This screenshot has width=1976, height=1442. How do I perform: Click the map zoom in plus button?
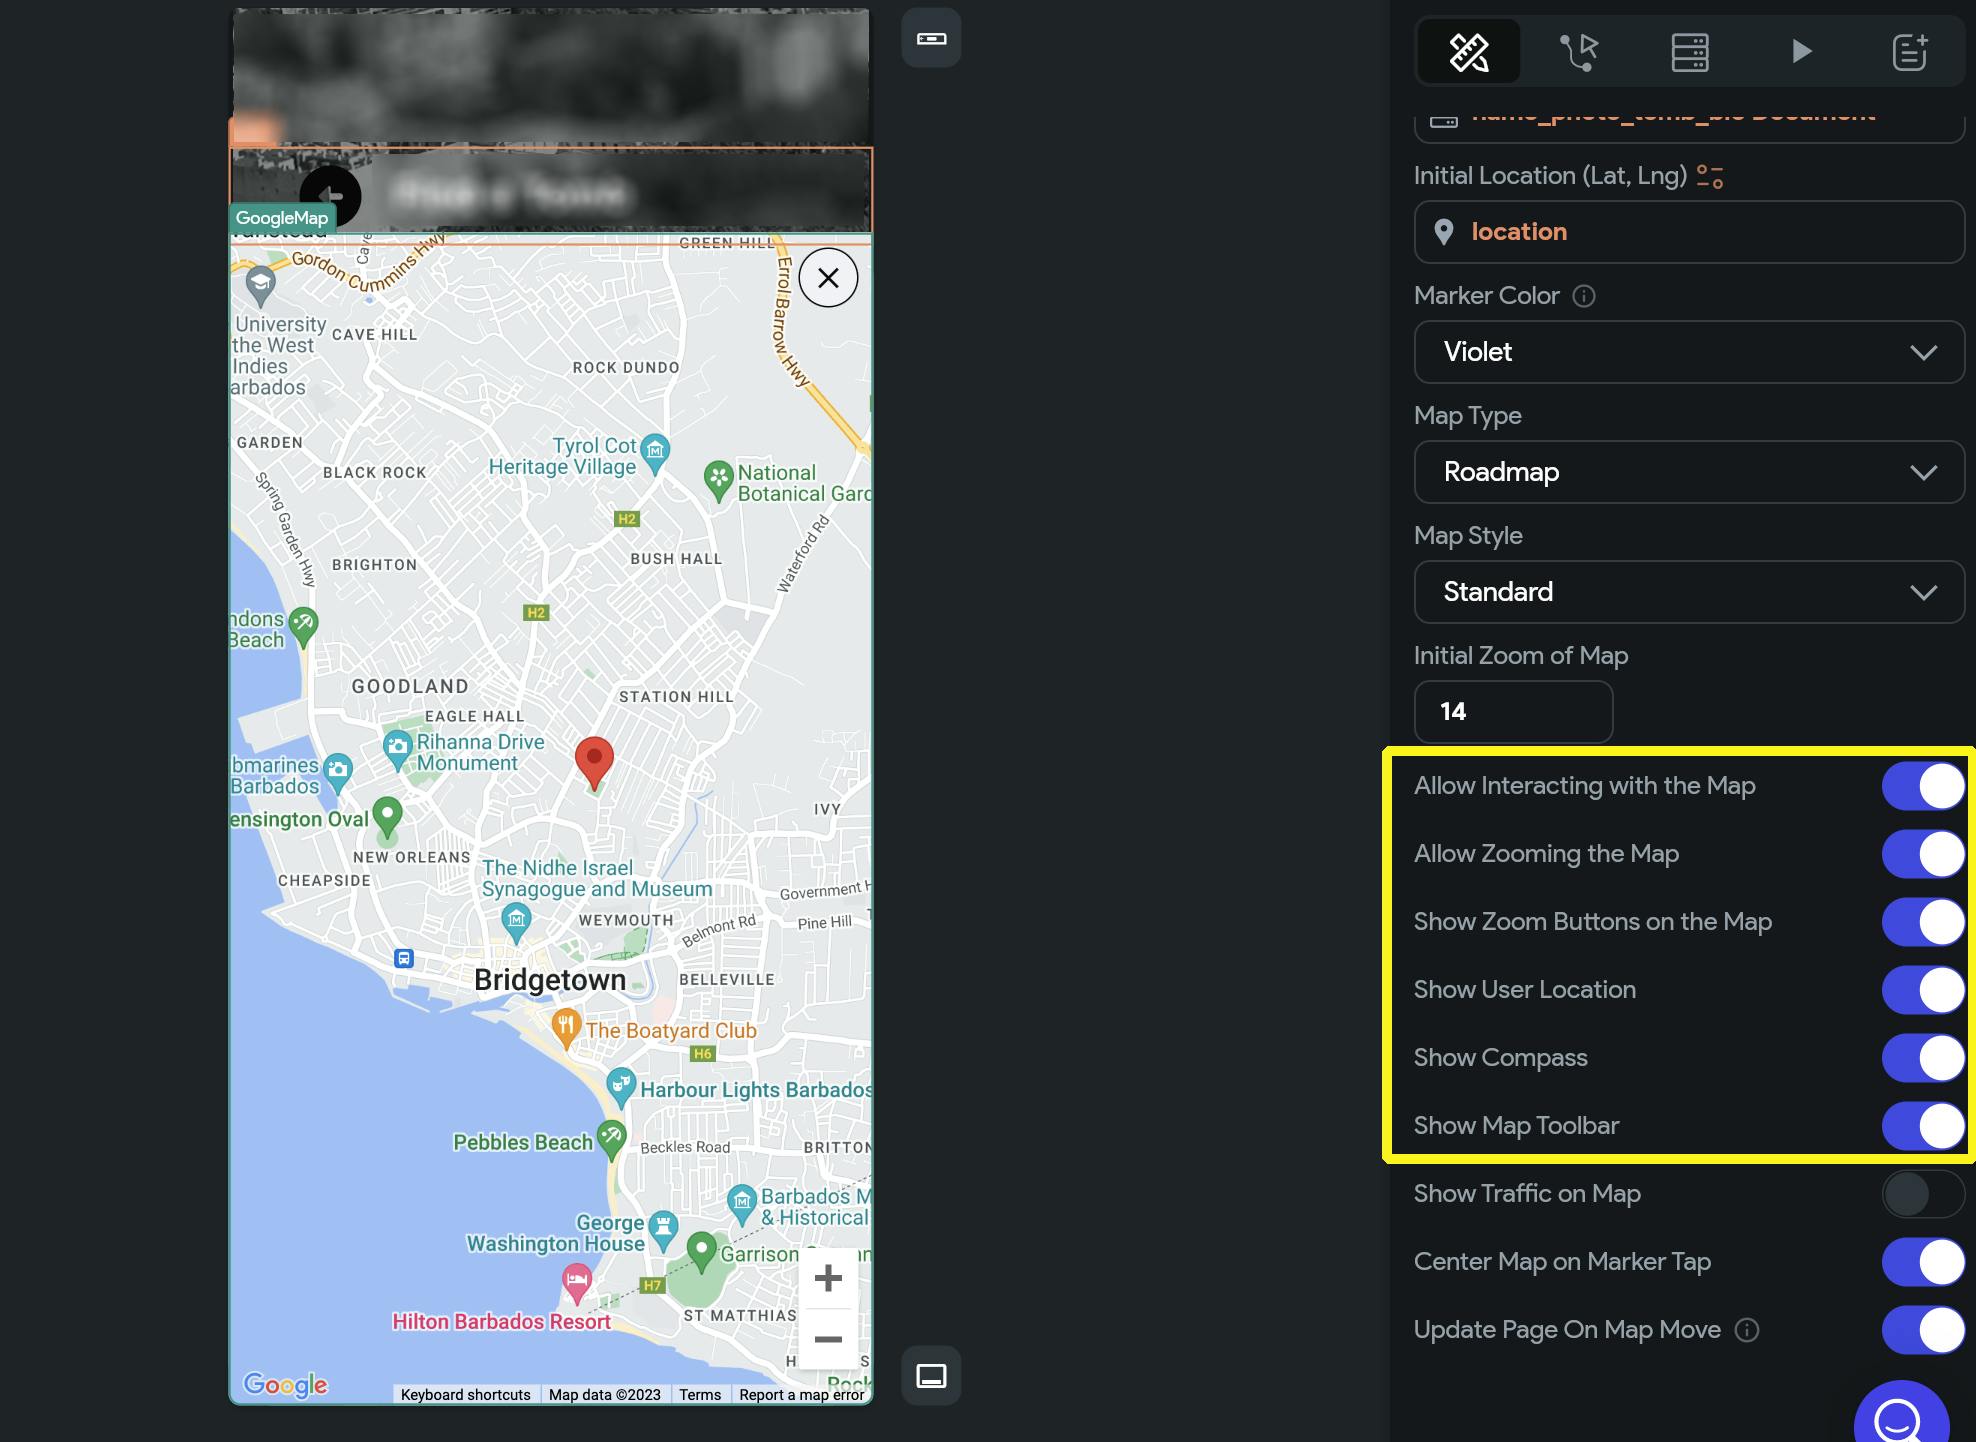tap(828, 1278)
